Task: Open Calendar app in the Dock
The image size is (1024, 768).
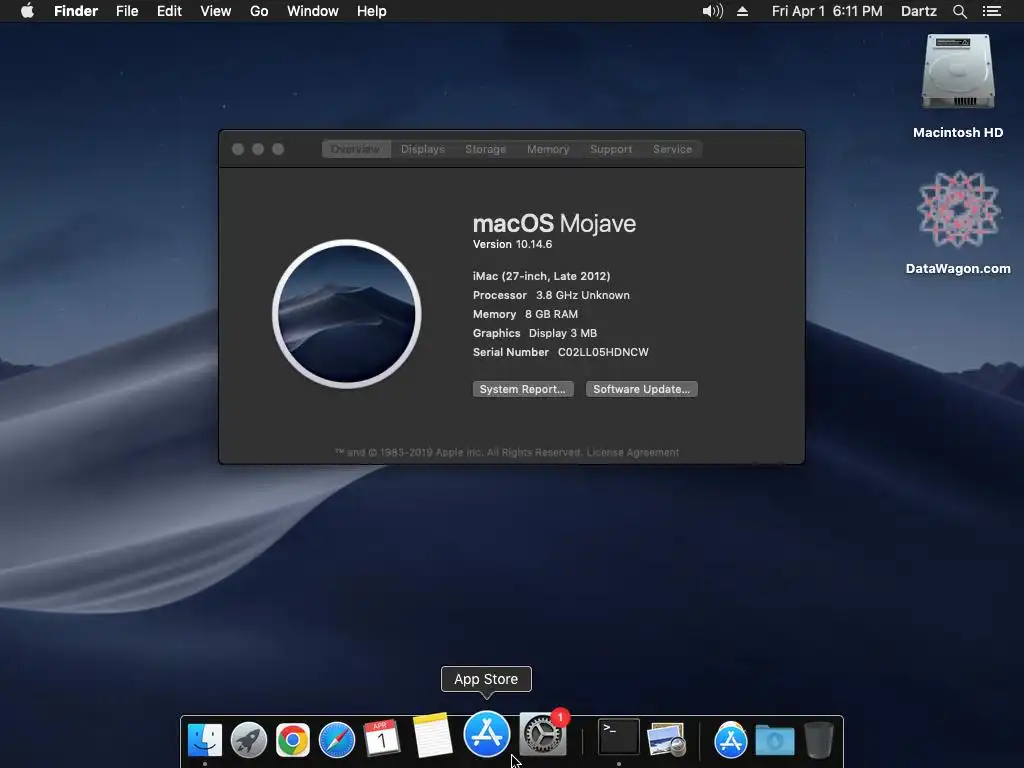Action: click(381, 738)
